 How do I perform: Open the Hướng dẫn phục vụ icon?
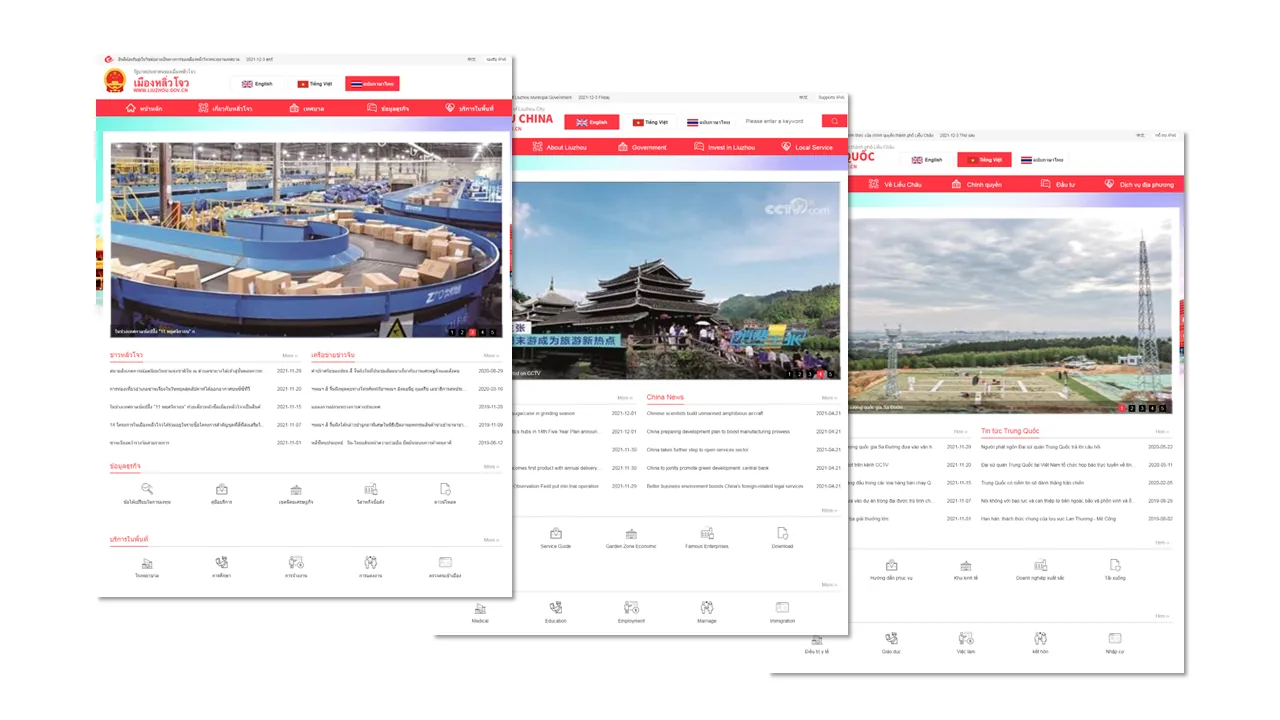[x=891, y=565]
